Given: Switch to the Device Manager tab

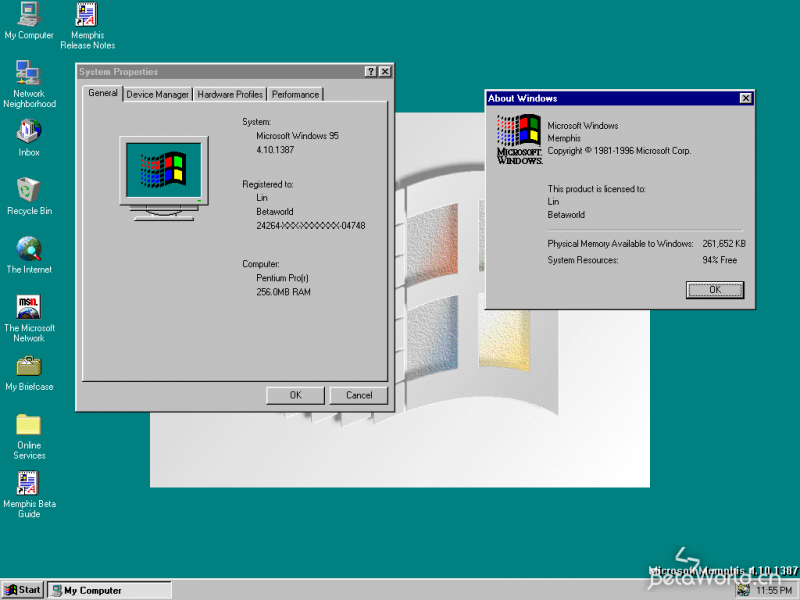Looking at the screenshot, I should point(157,94).
